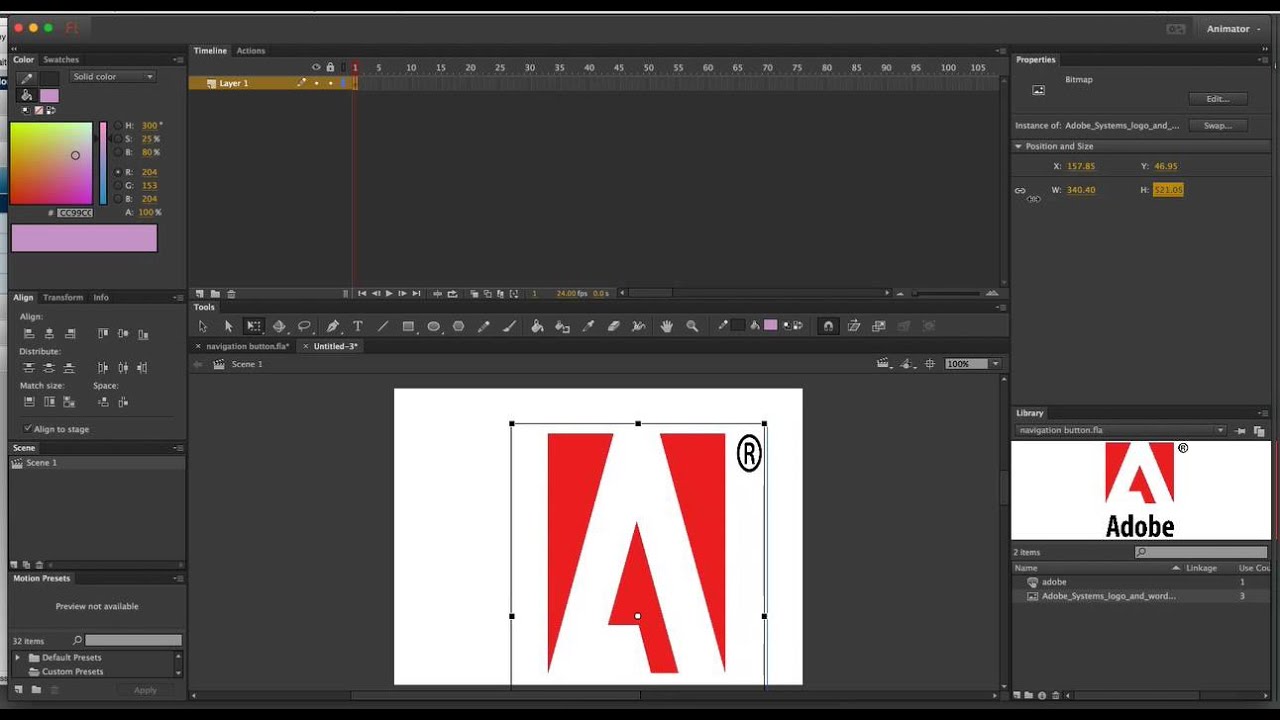1280x720 pixels.
Task: Toggle Layer 1 visibility dot
Action: [x=316, y=83]
